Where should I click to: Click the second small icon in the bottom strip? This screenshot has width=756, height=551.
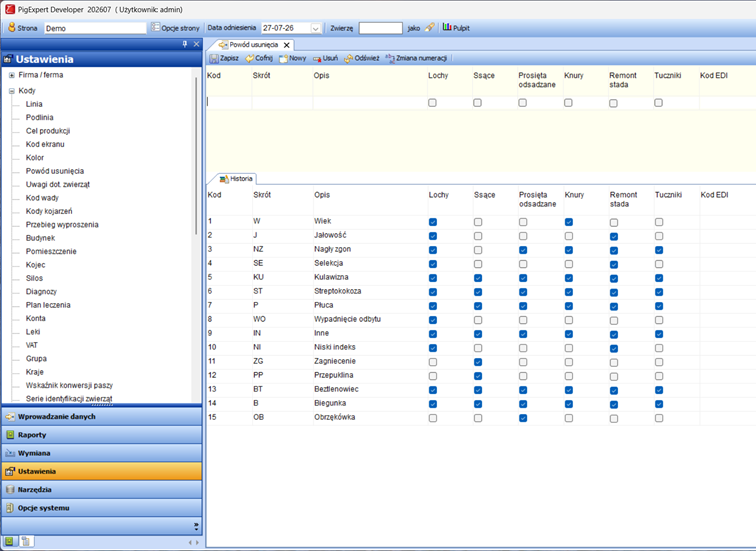click(x=26, y=542)
